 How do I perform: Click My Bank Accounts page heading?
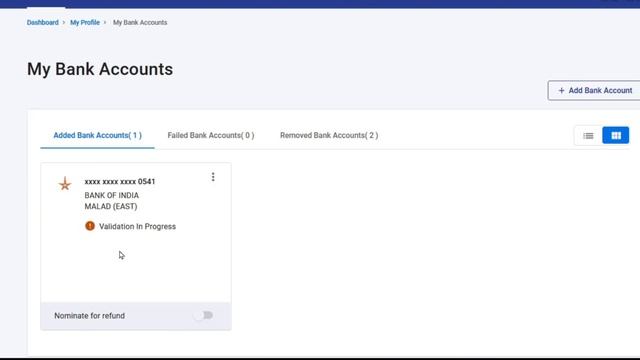click(x=100, y=69)
